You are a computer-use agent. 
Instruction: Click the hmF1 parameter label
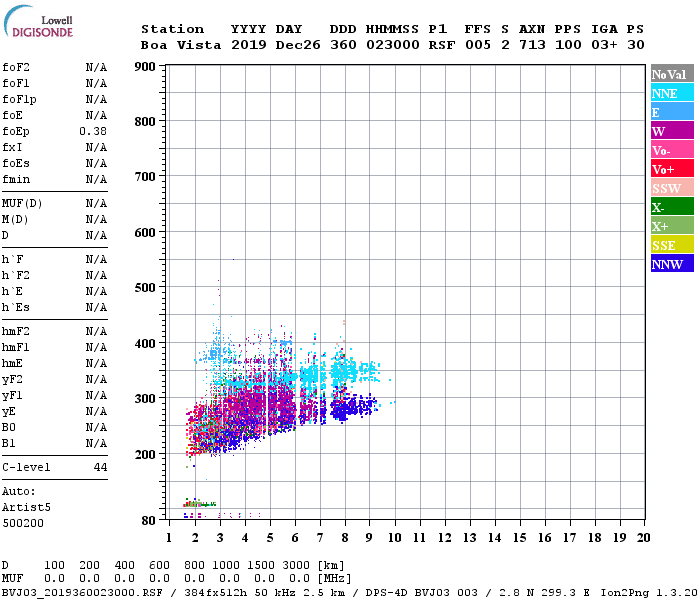click(x=16, y=347)
